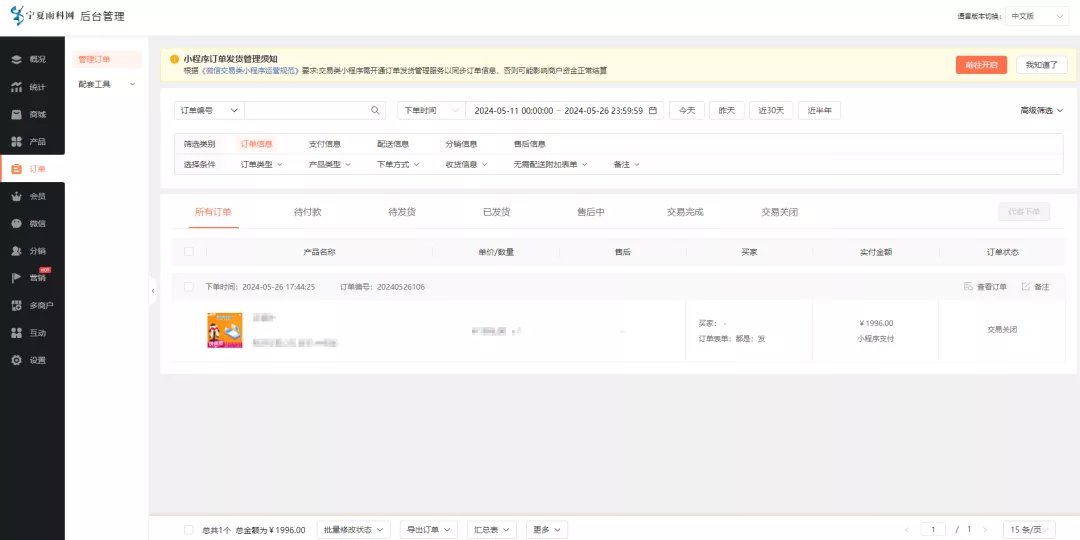This screenshot has width=1080, height=540.
Task: Click the 前往开启 button
Action: (982, 65)
